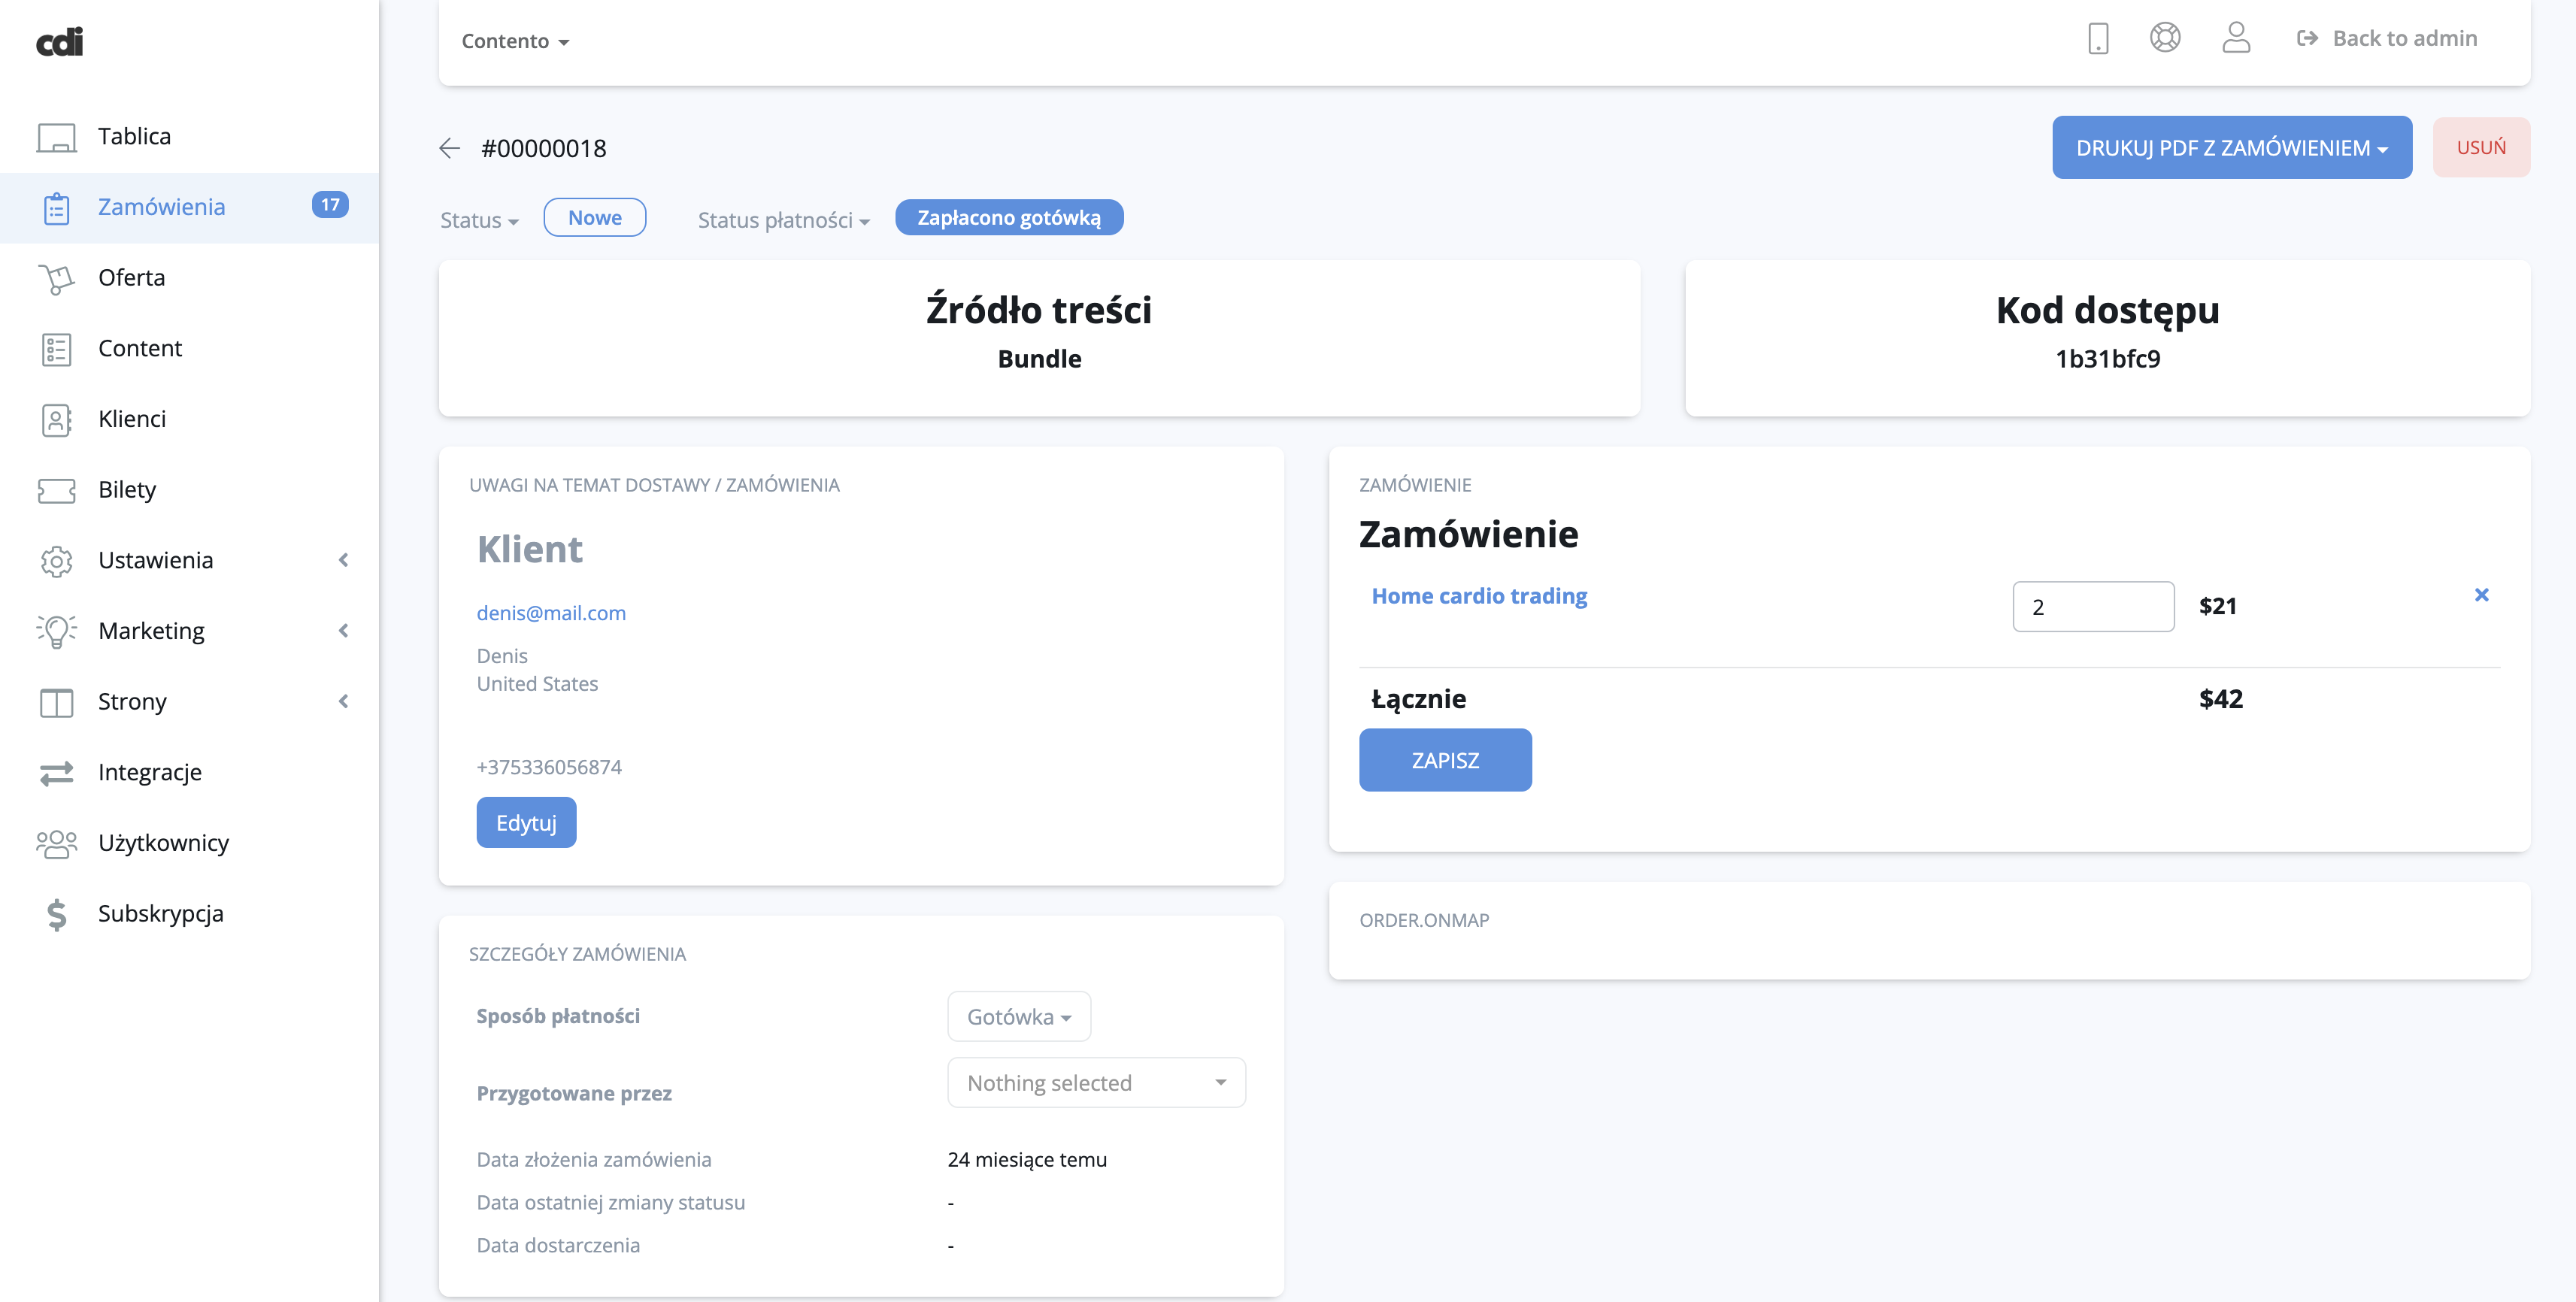Image resolution: width=2576 pixels, height=1302 pixels.
Task: Open the mobile device preview icon
Action: click(x=2098, y=39)
